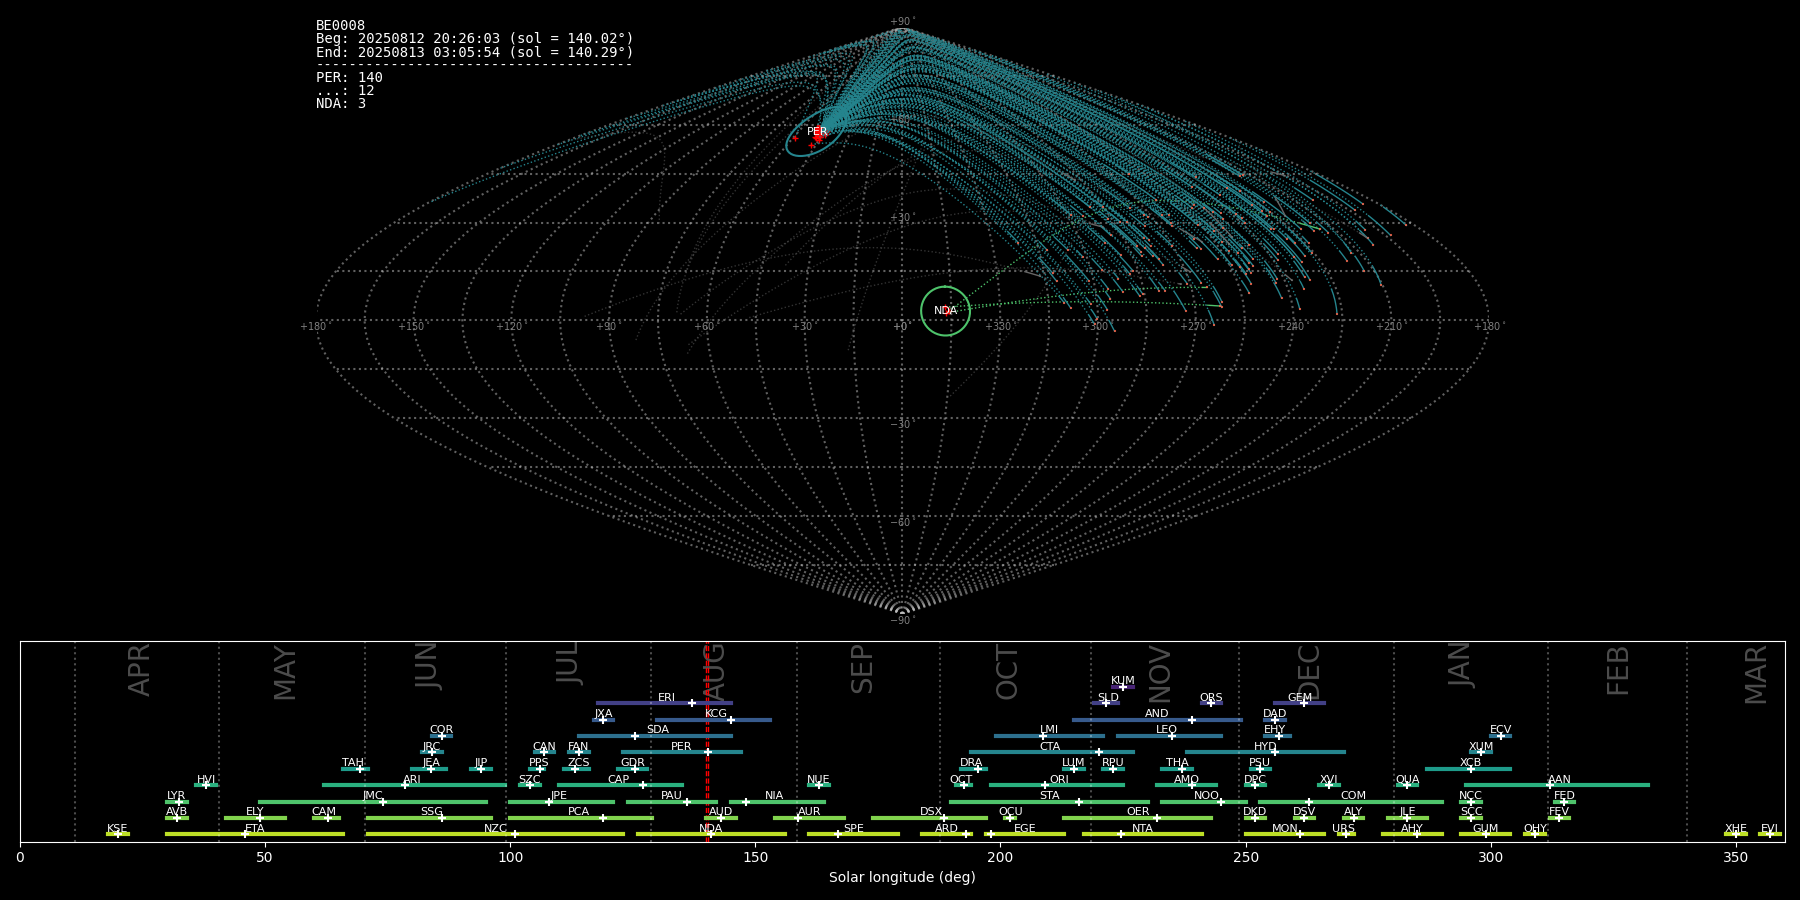Select the TAH shower label in timeline
Viewport: 1800px width, 900px height.
pyautogui.click(x=353, y=763)
